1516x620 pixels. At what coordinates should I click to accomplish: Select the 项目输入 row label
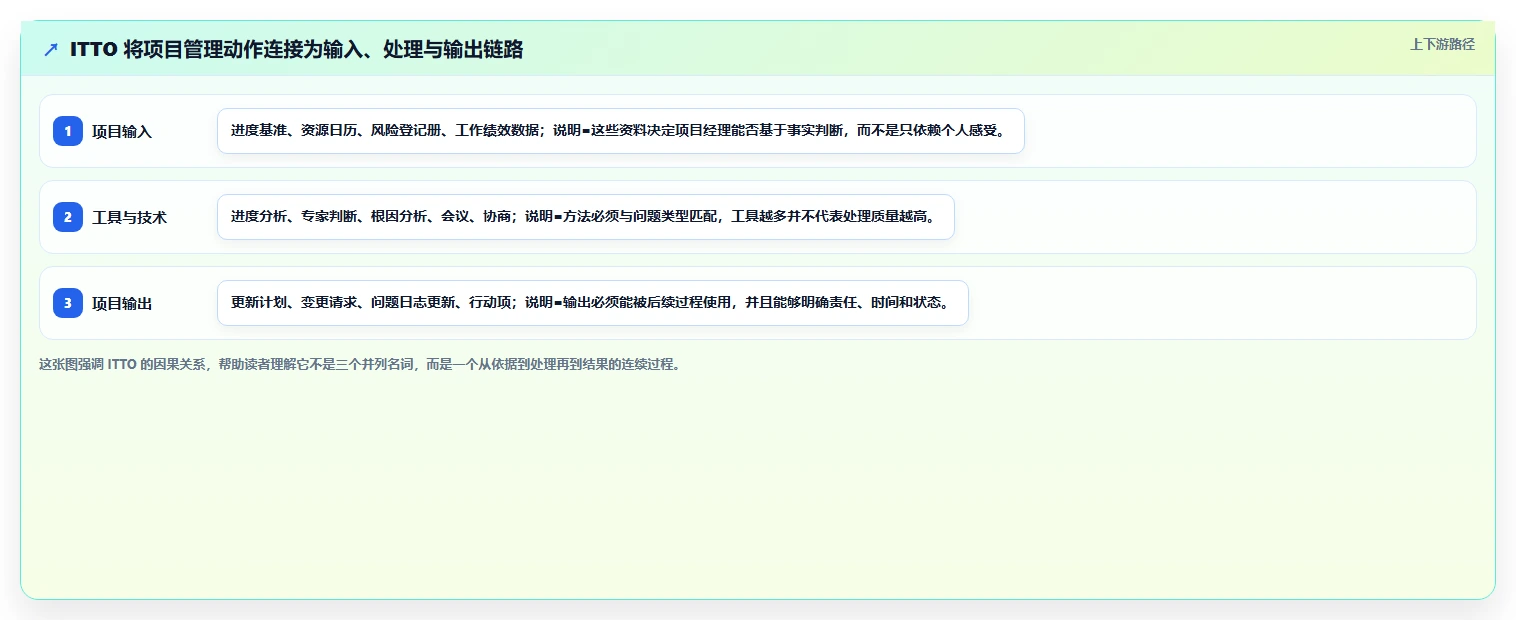(x=122, y=131)
